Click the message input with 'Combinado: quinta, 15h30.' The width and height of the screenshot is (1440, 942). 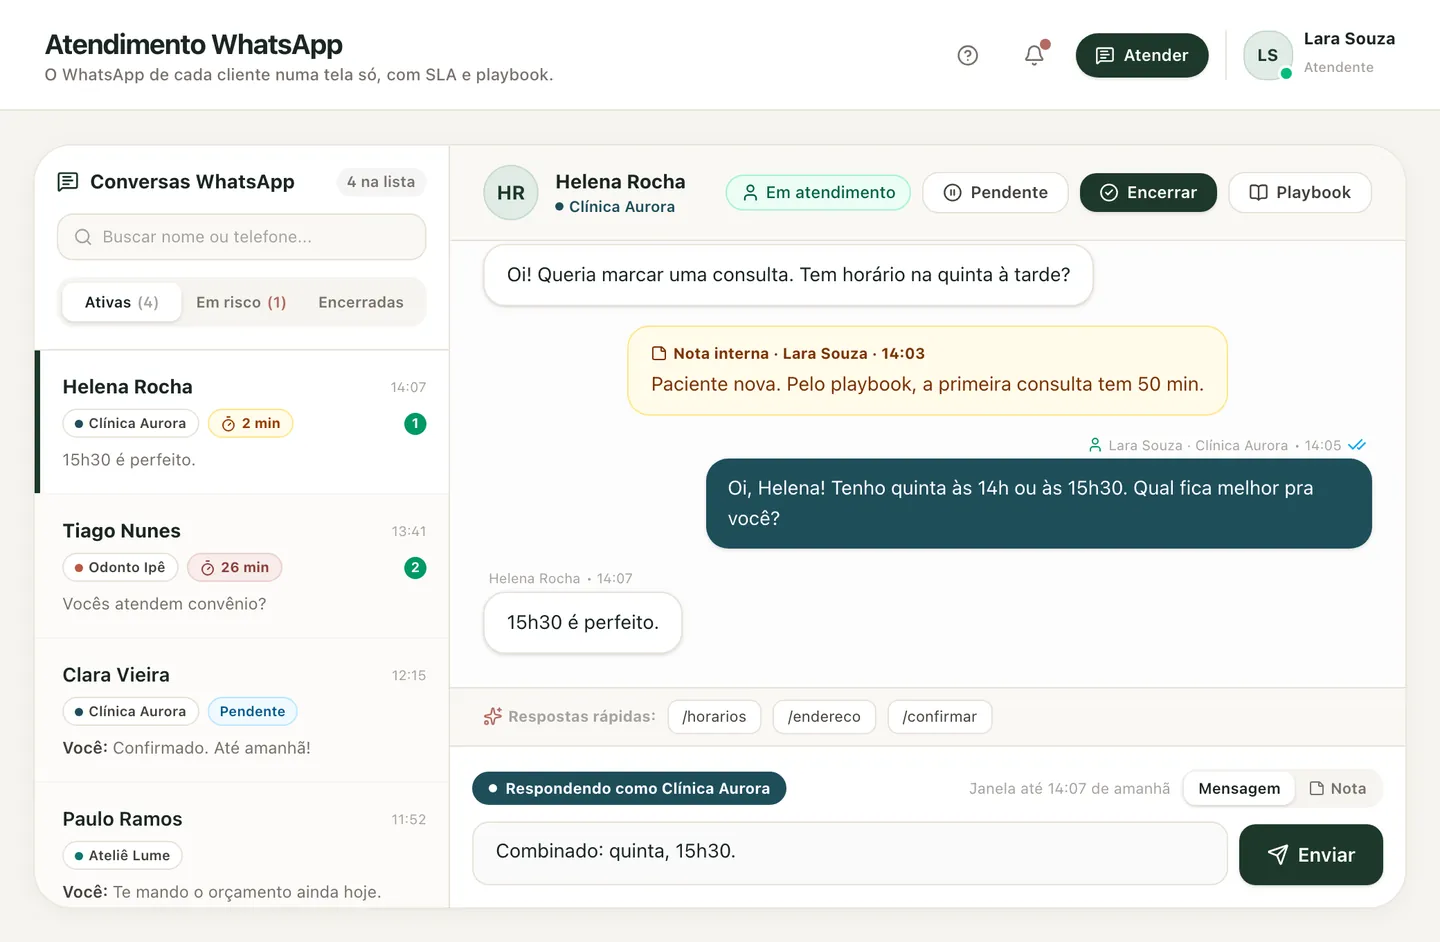850,854
